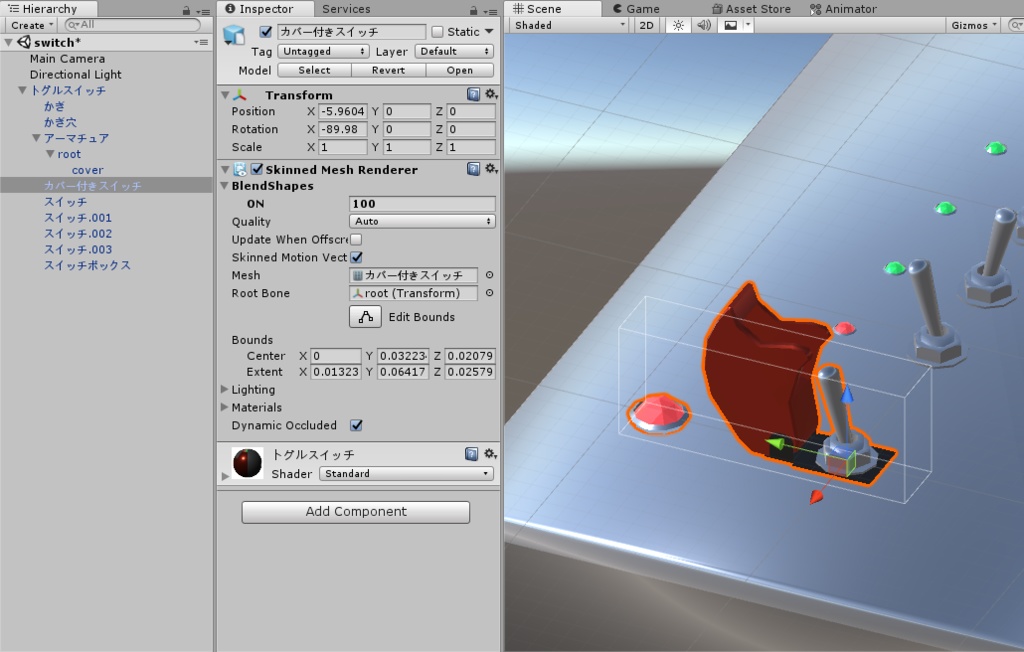Click the Mesh object picker circle
Viewport: 1024px width, 652px height.
489,275
